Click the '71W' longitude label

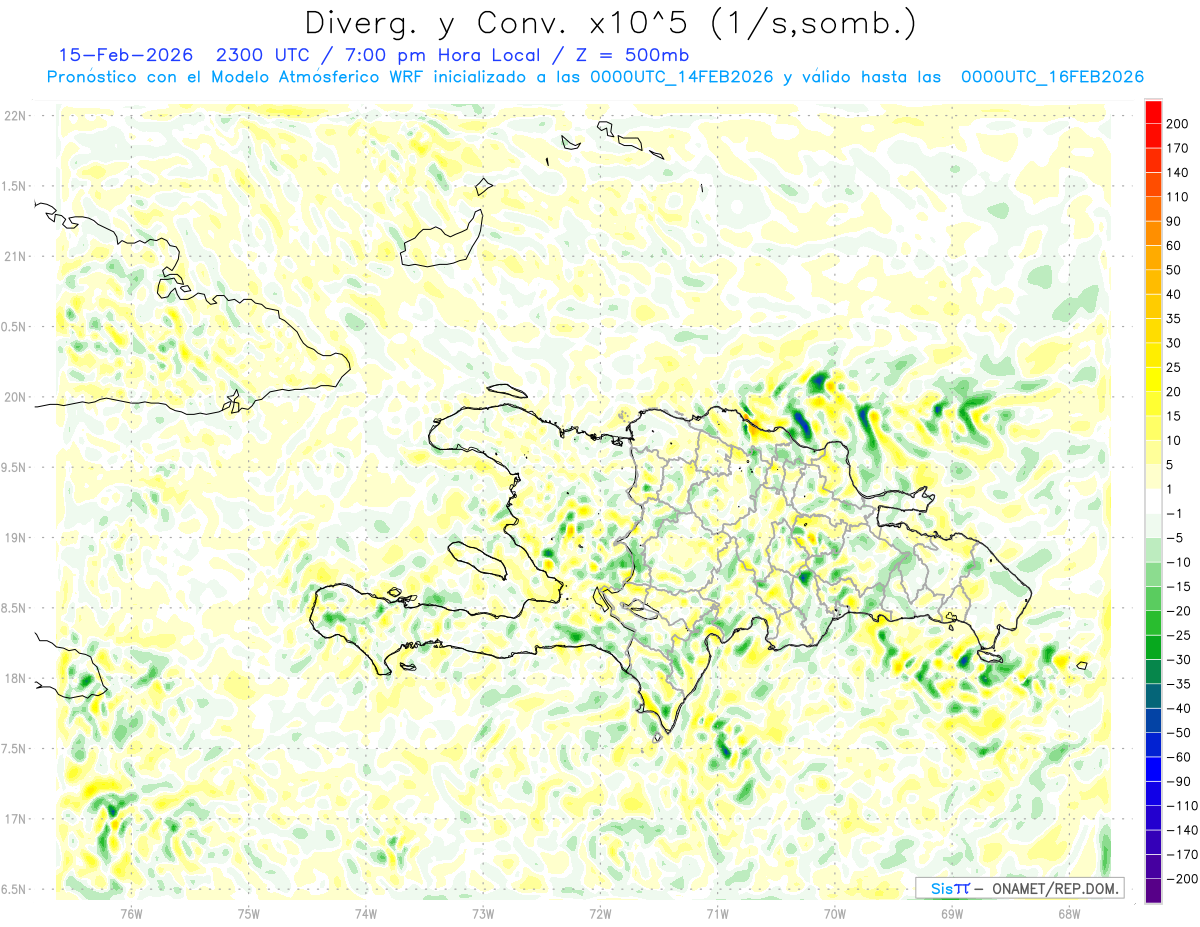(x=717, y=913)
